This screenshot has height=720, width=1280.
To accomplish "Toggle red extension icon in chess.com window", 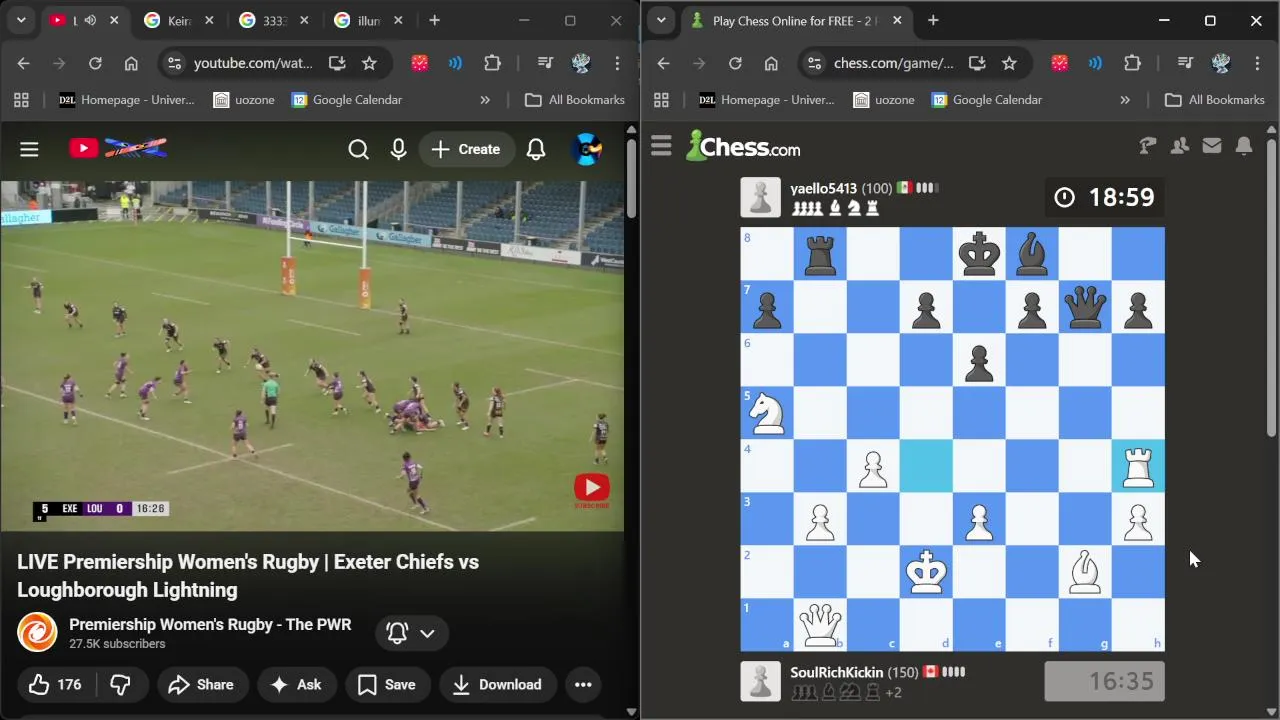I will (x=1060, y=63).
